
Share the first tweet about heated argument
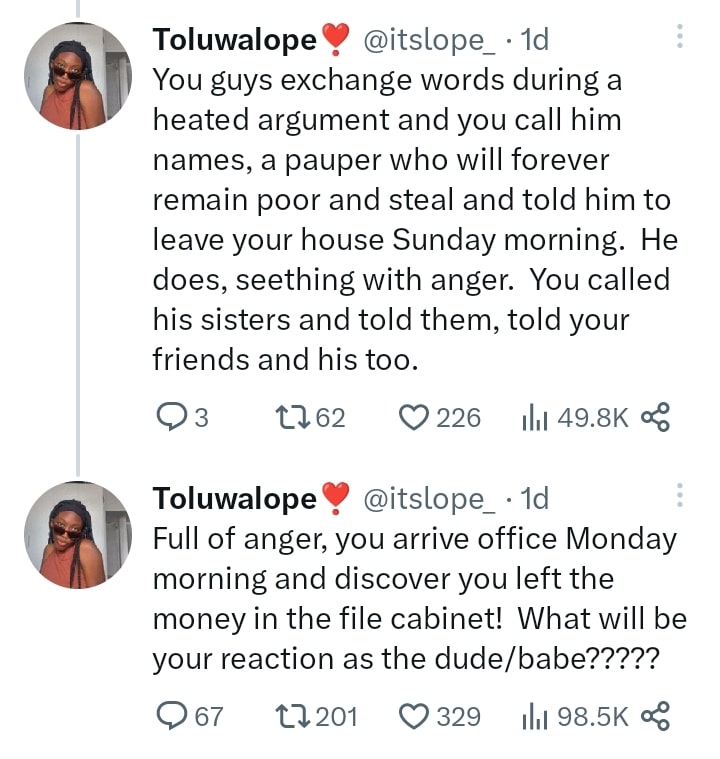point(654,417)
